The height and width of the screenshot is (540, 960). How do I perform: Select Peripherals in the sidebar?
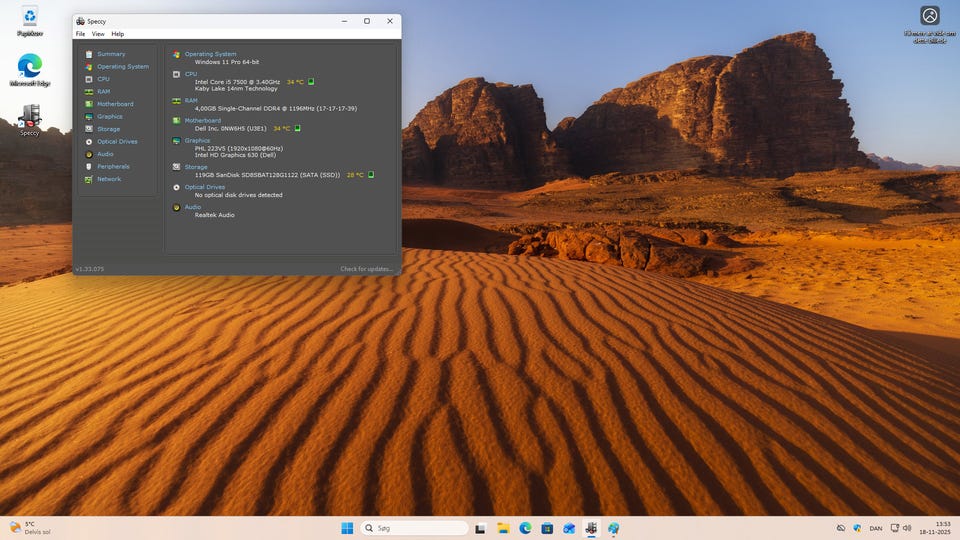pyautogui.click(x=112, y=166)
